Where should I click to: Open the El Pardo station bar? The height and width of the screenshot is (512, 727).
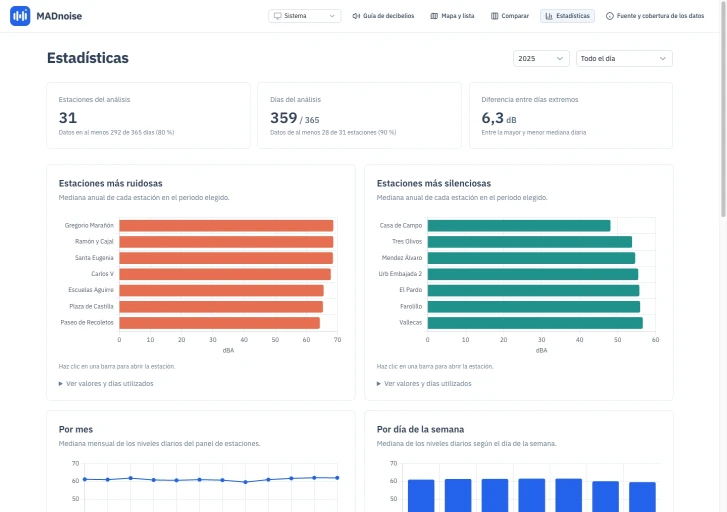533,290
